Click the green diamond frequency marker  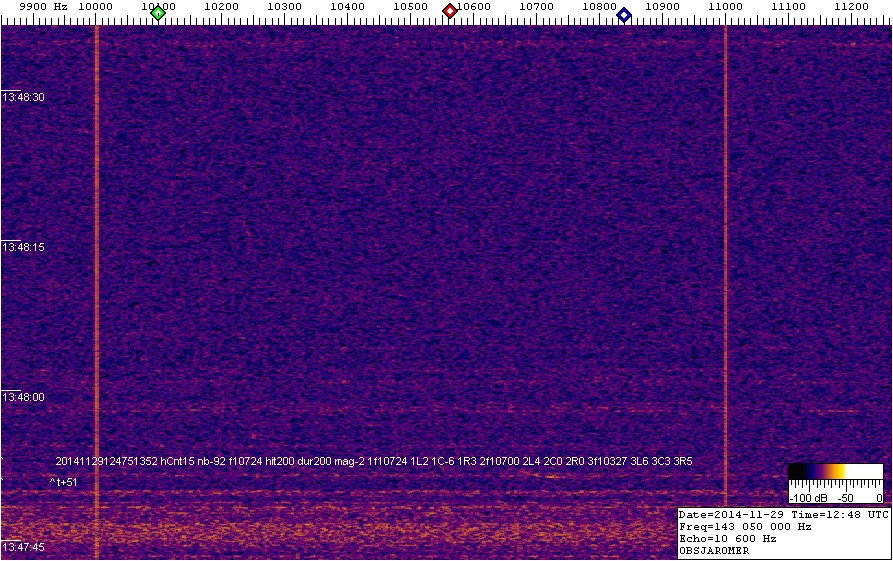click(x=157, y=13)
